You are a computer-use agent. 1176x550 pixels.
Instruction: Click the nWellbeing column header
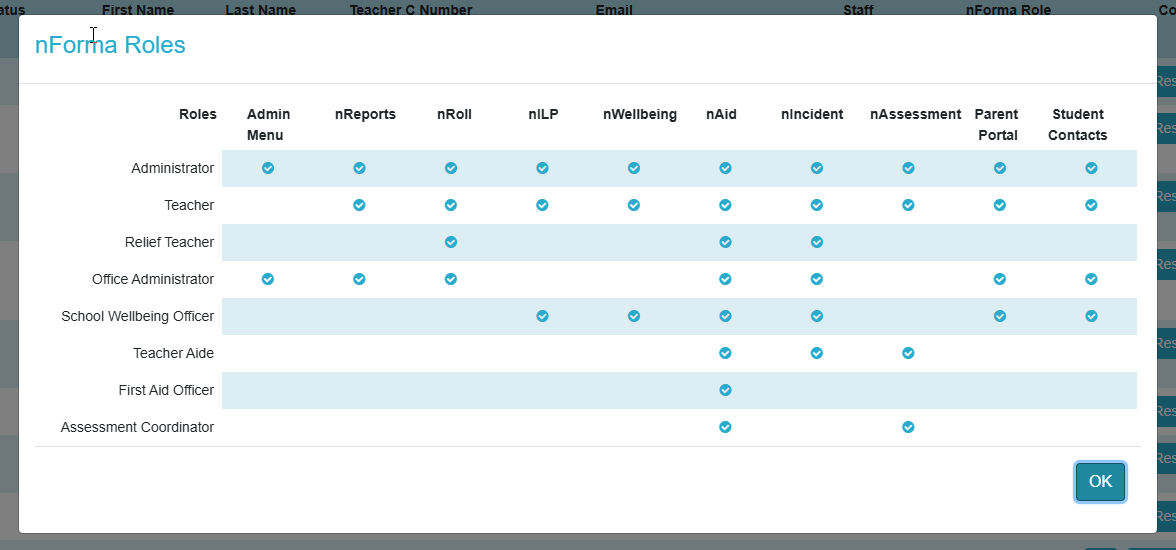click(x=640, y=115)
